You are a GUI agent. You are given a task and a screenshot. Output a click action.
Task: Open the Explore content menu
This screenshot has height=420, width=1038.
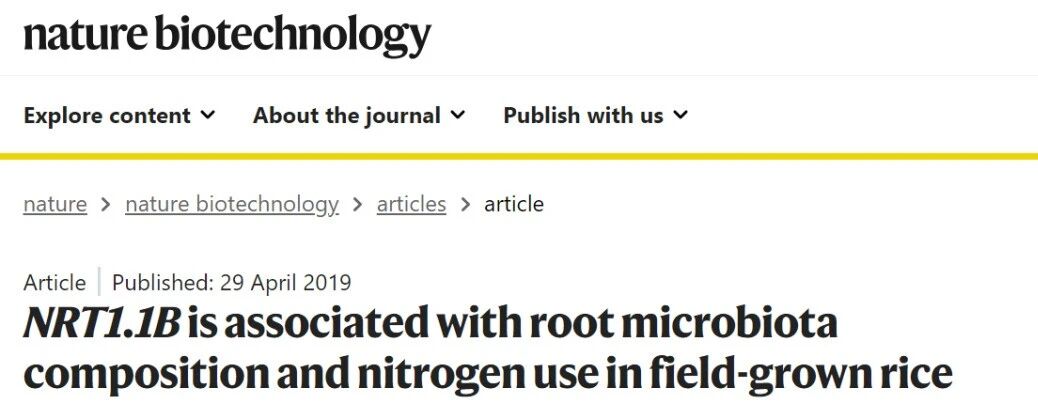click(x=107, y=116)
